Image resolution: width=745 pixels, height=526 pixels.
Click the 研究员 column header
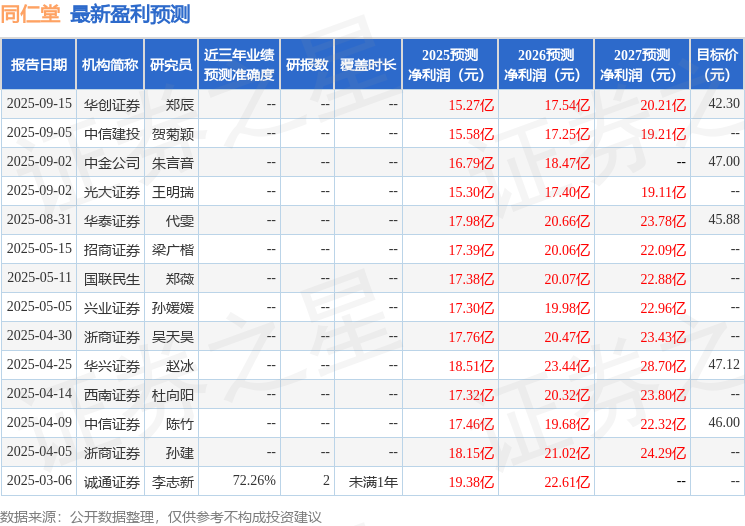click(171, 65)
